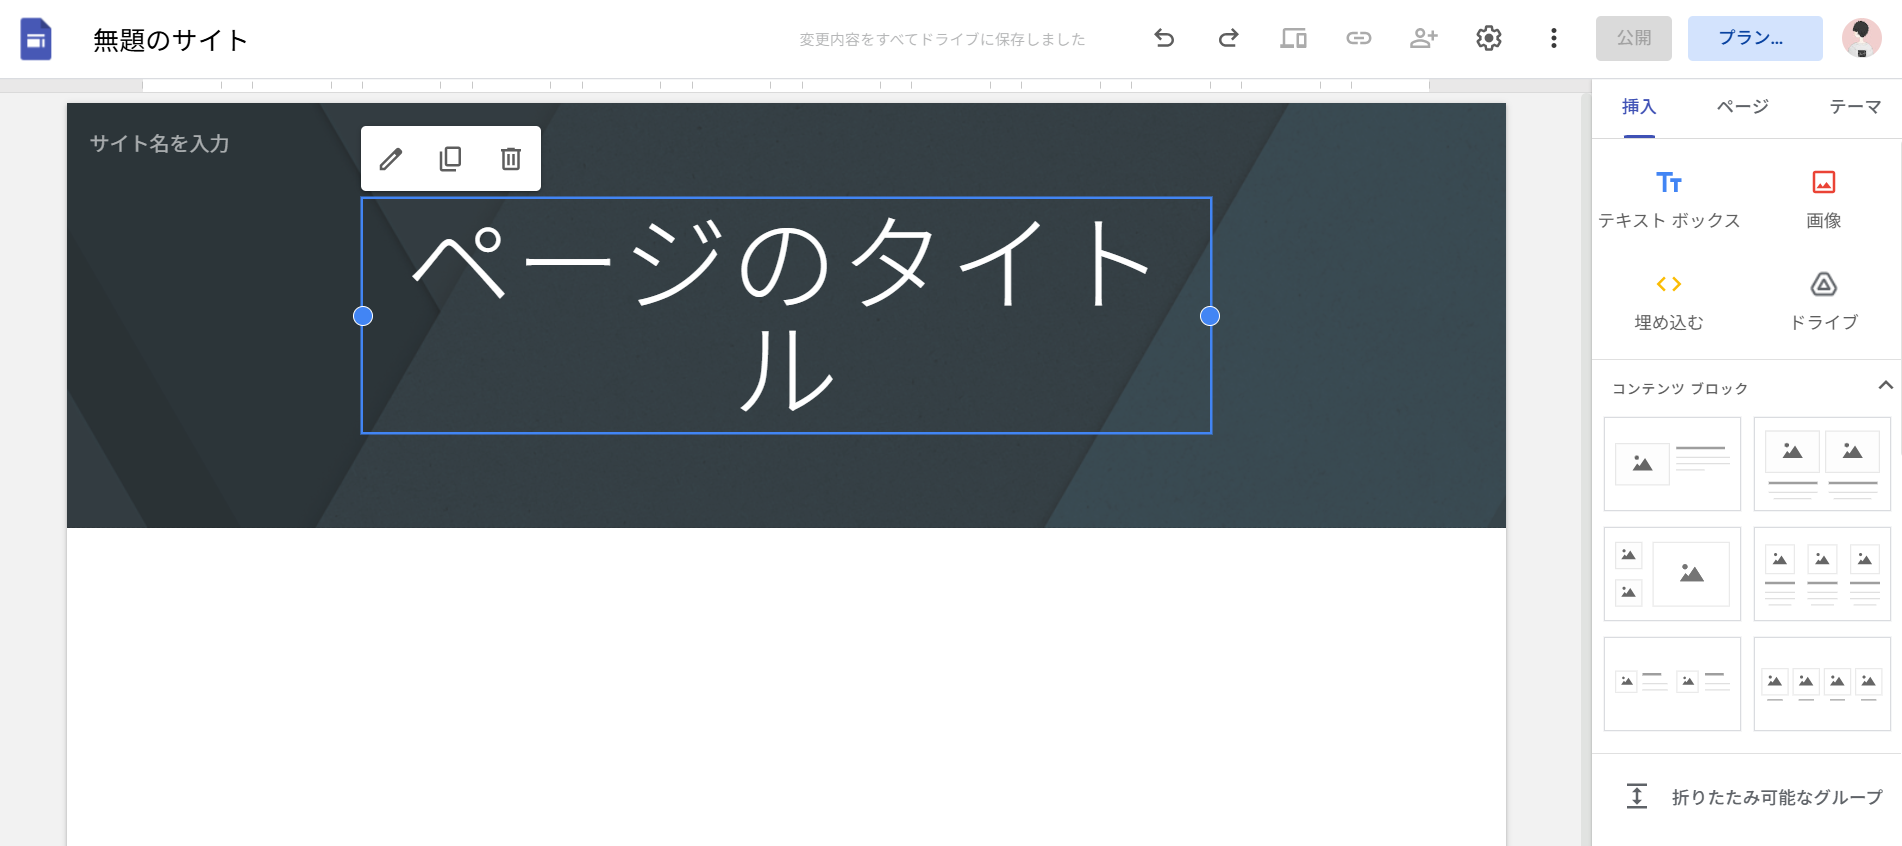Select the right resize handle of title
The width and height of the screenshot is (1902, 846).
(x=1209, y=316)
